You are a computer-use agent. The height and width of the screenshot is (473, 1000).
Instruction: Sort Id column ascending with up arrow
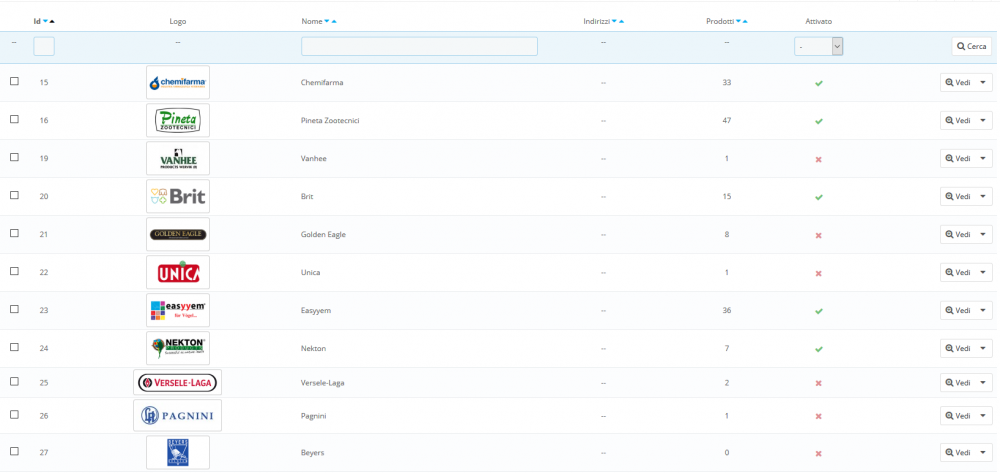pos(52,21)
